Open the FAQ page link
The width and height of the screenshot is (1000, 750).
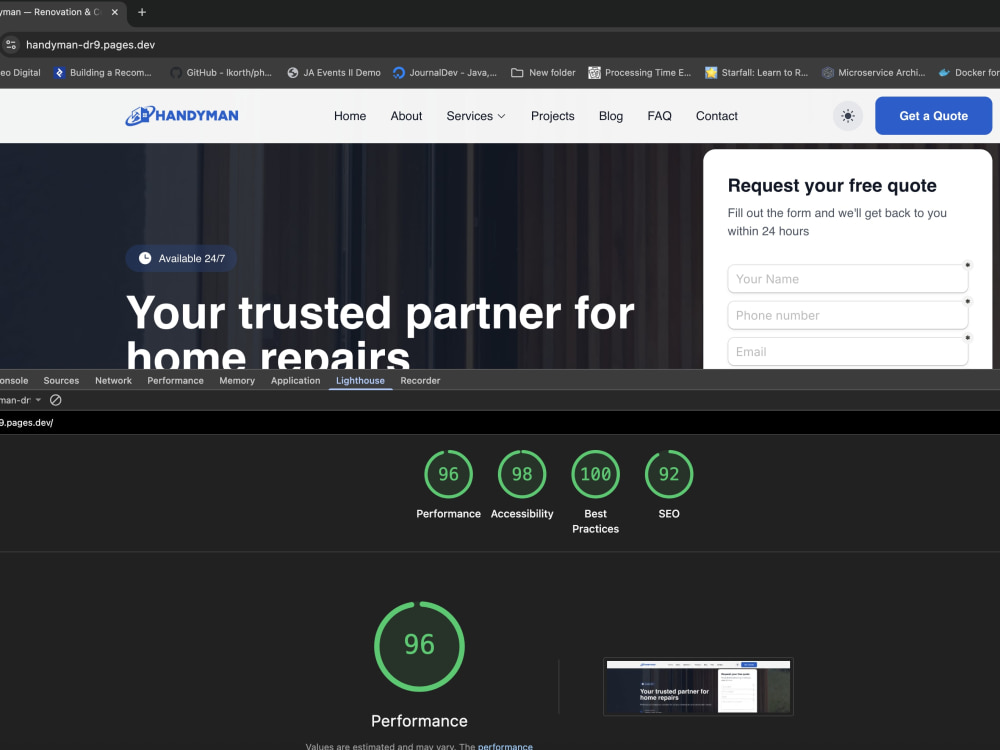click(x=659, y=116)
